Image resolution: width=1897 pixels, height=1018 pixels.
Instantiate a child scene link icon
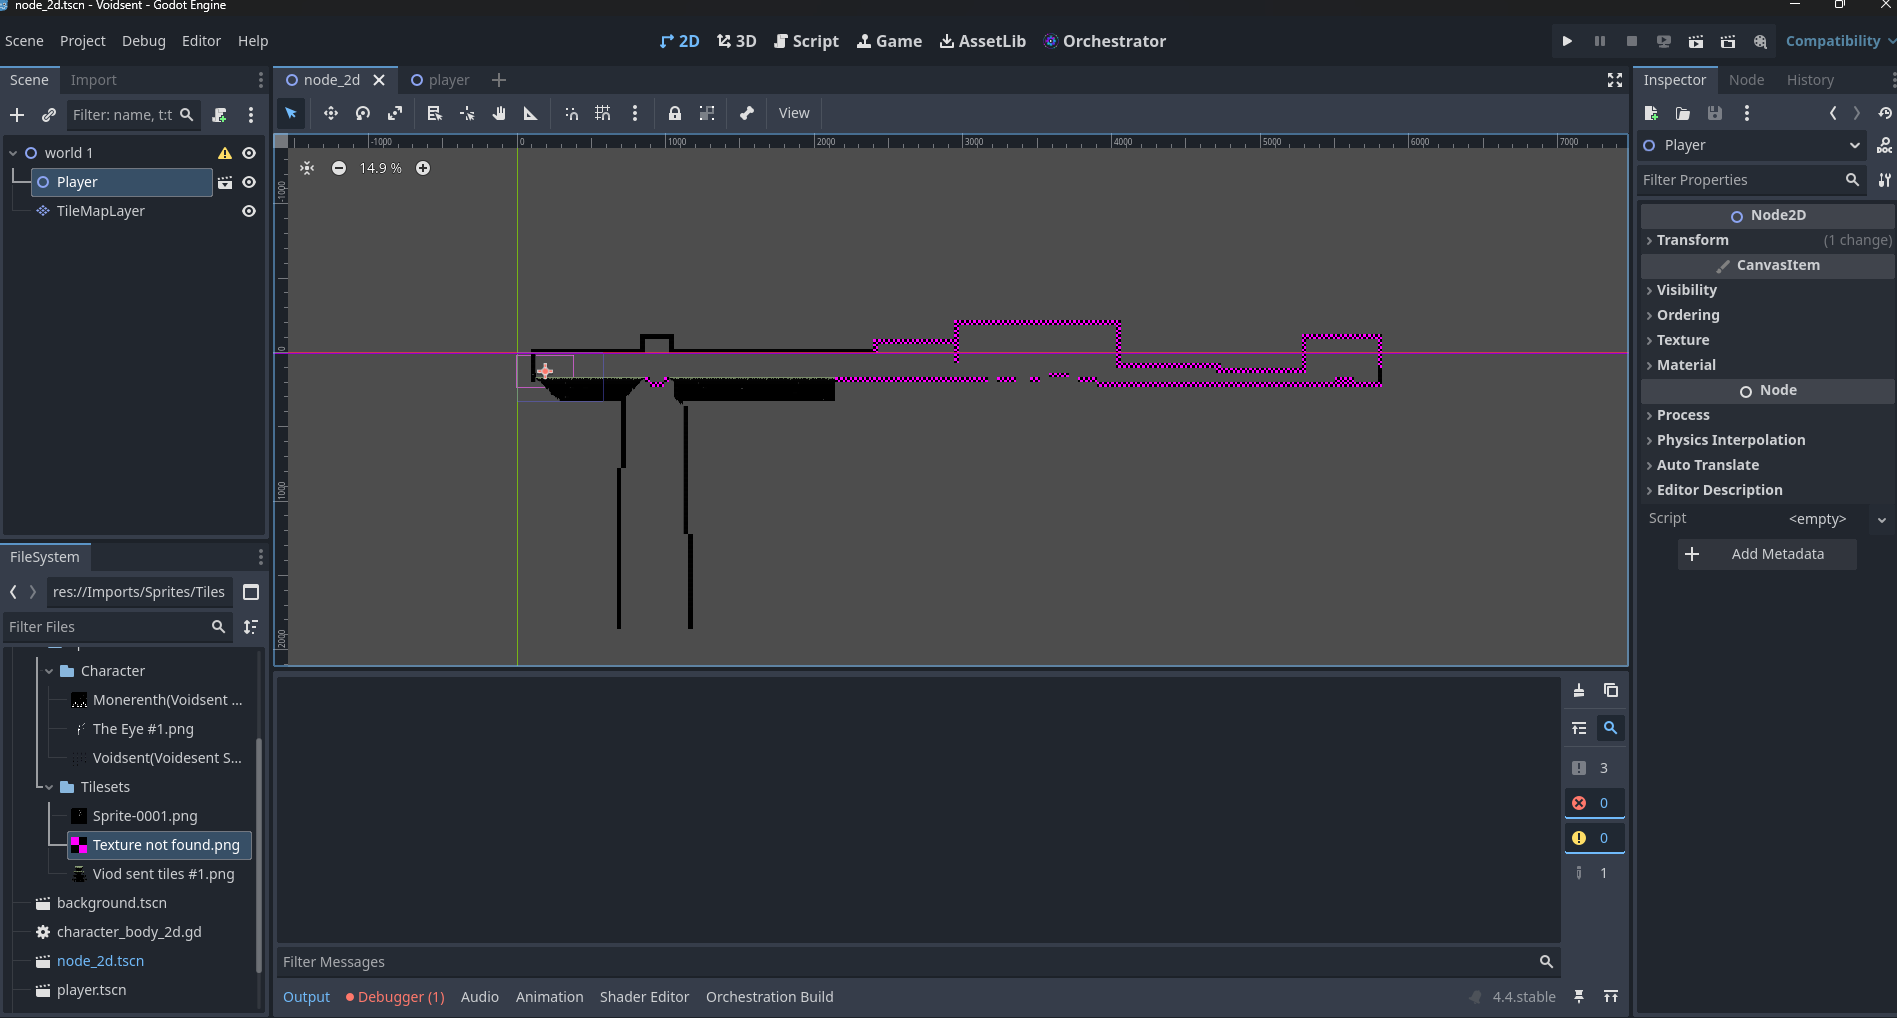(x=49, y=115)
